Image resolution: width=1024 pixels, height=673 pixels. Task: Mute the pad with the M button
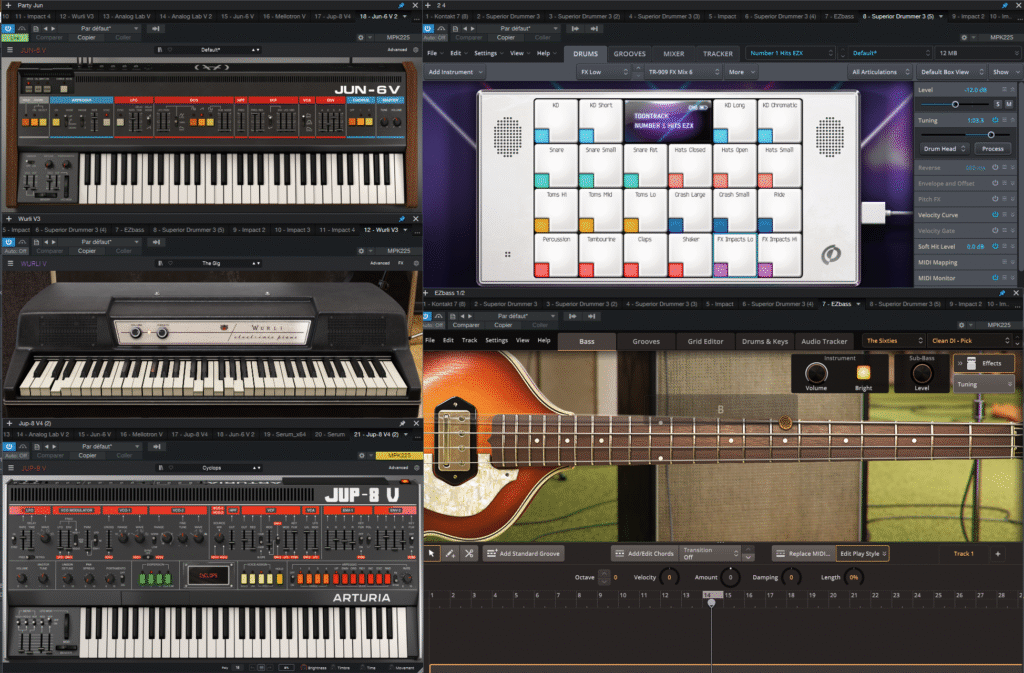coord(1009,104)
